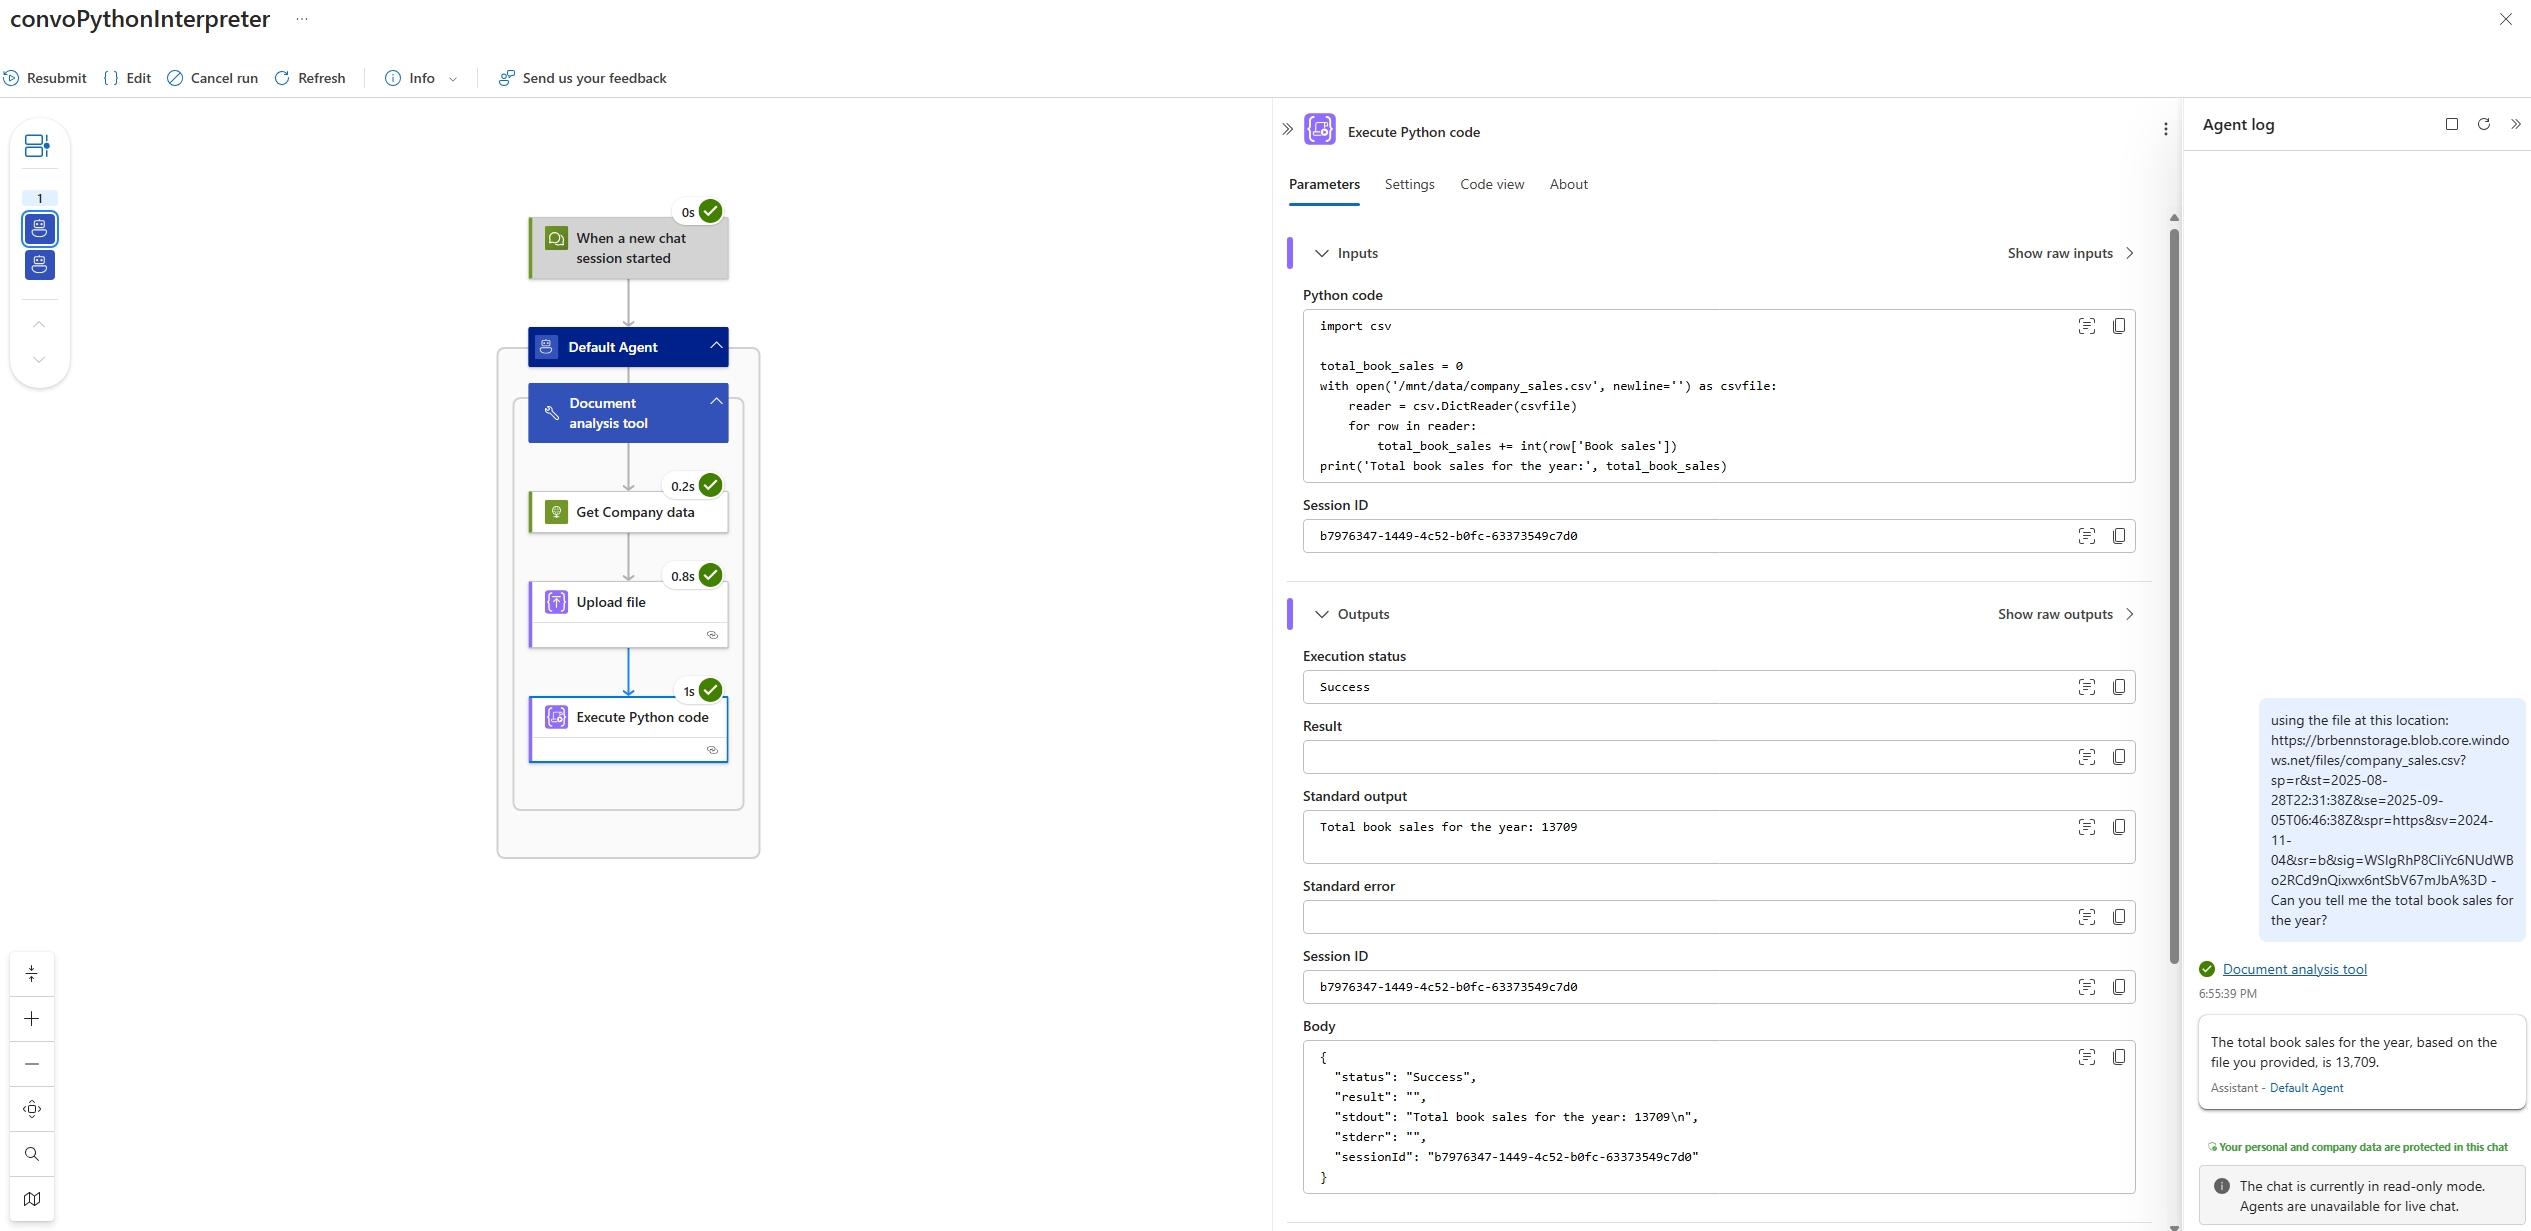Resubmit the flow run
The width and height of the screenshot is (2531, 1231).
44,78
